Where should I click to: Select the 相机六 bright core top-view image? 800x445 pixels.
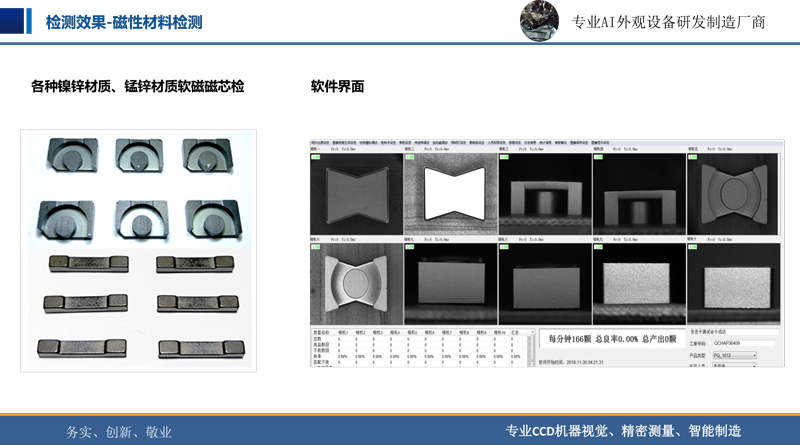(356, 284)
